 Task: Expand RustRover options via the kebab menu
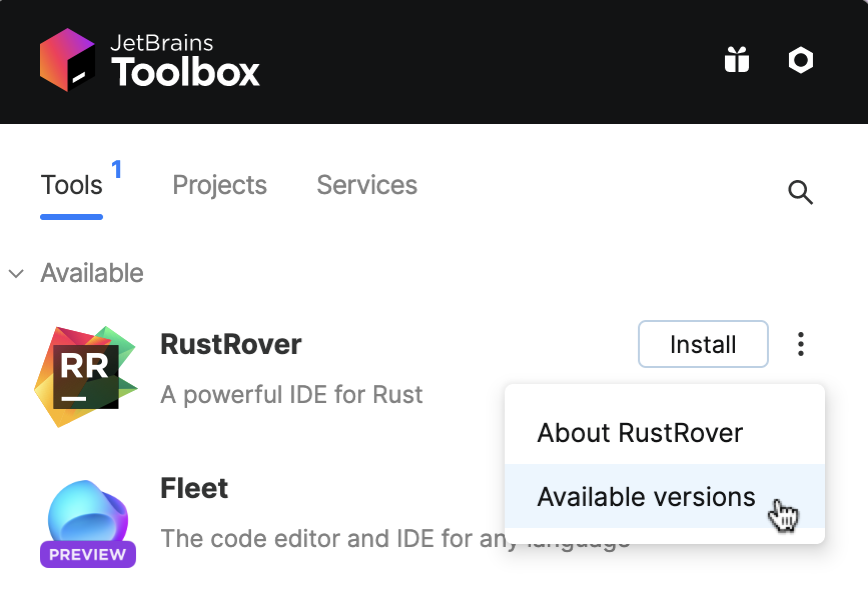(800, 344)
